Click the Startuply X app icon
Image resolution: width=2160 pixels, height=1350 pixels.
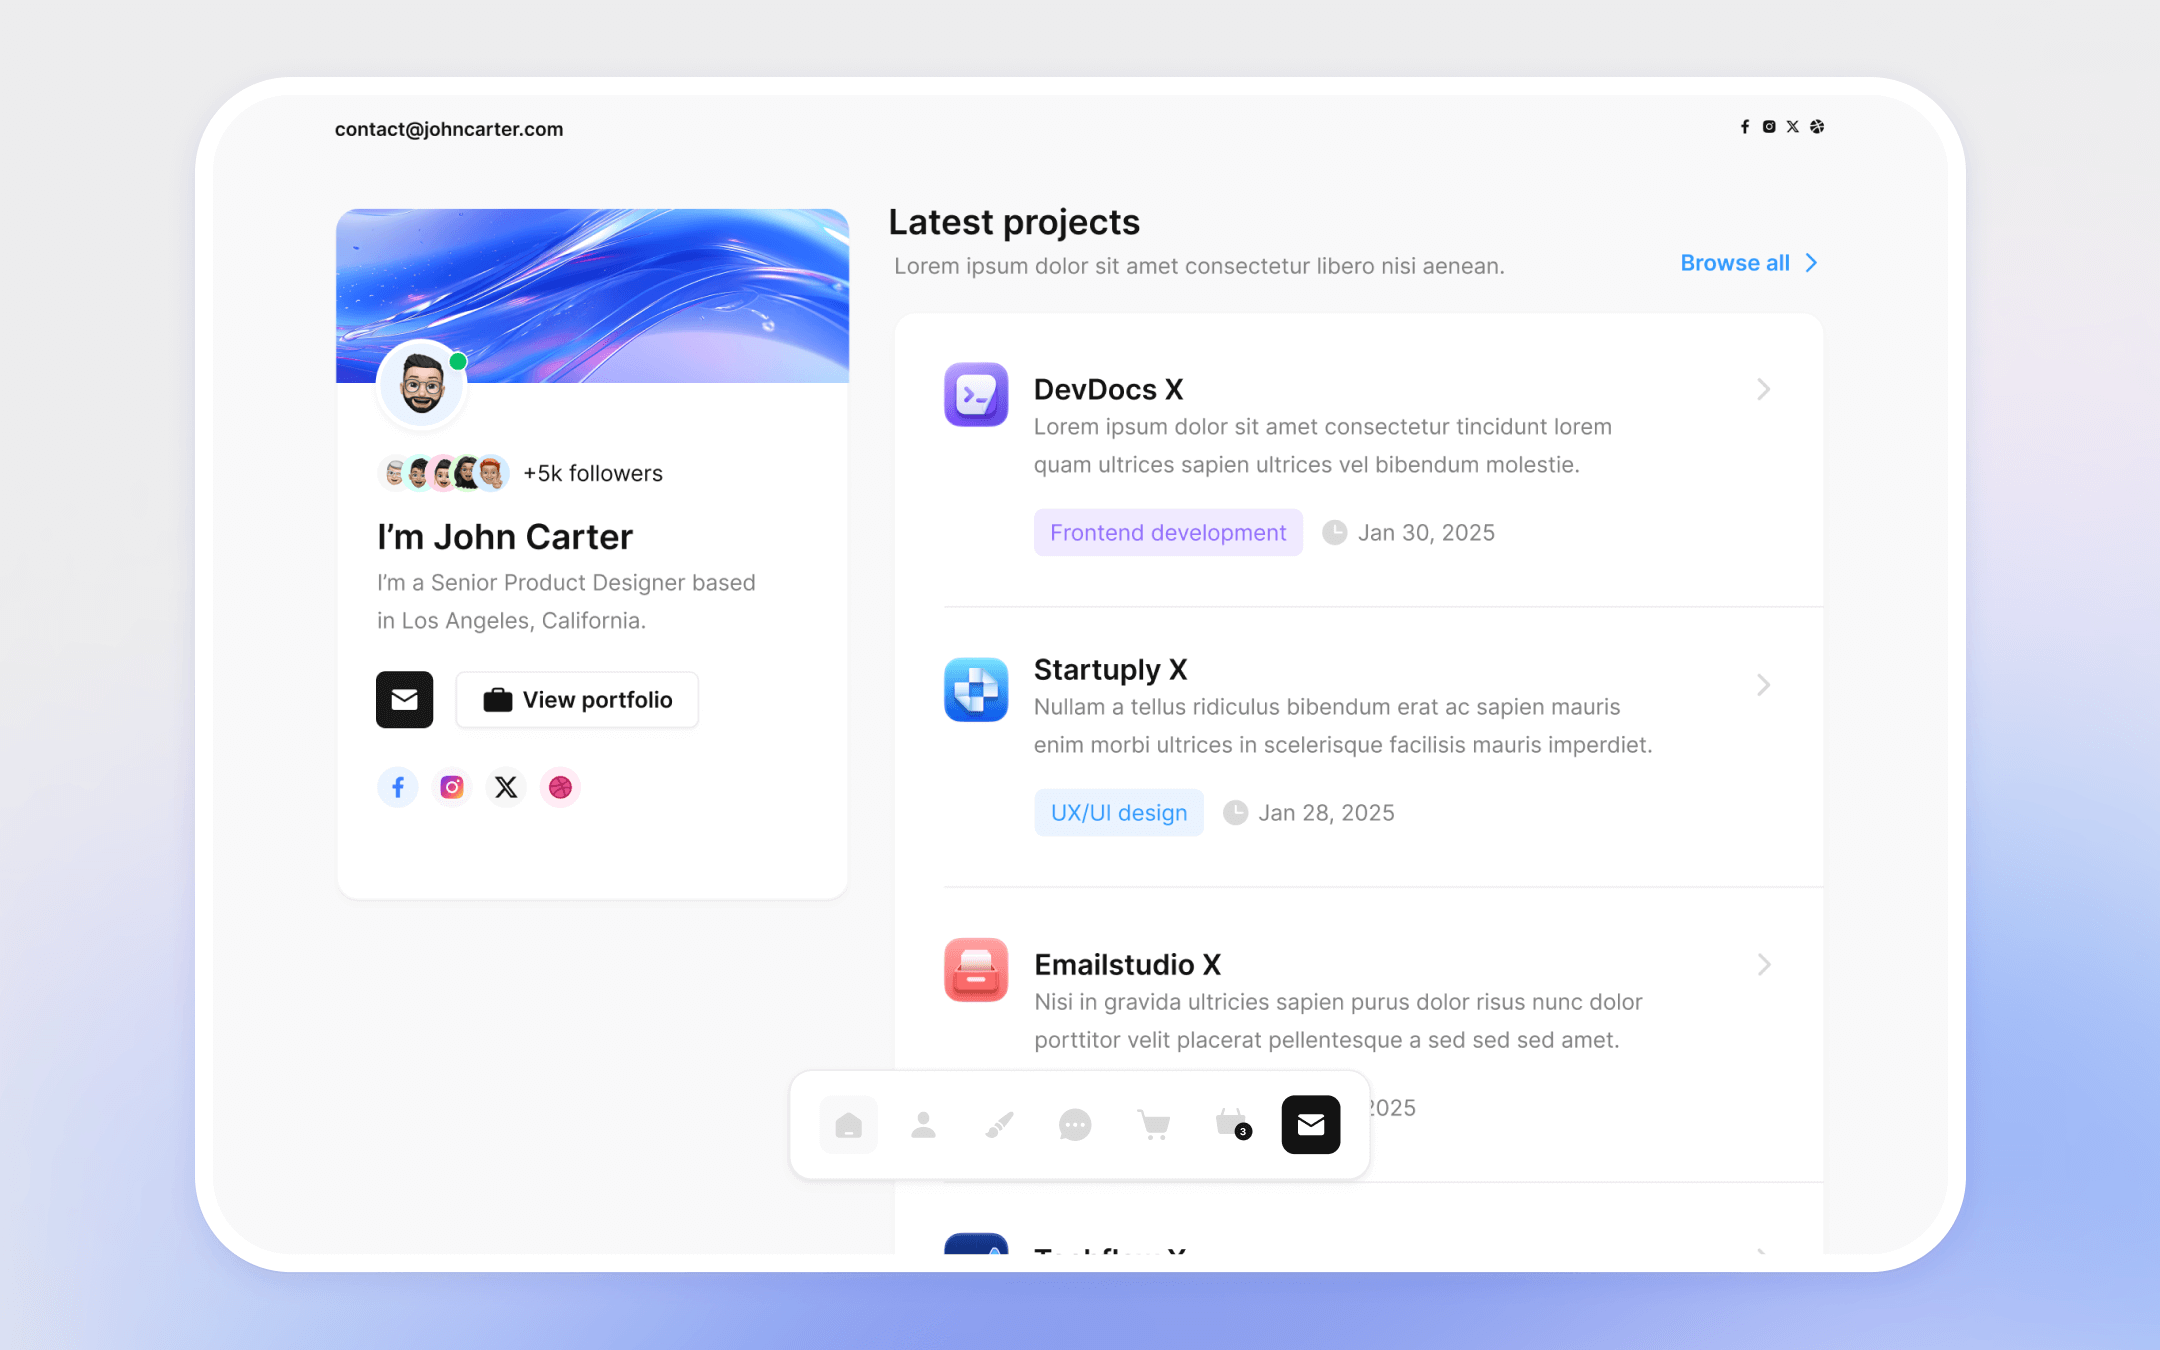pos(976,689)
